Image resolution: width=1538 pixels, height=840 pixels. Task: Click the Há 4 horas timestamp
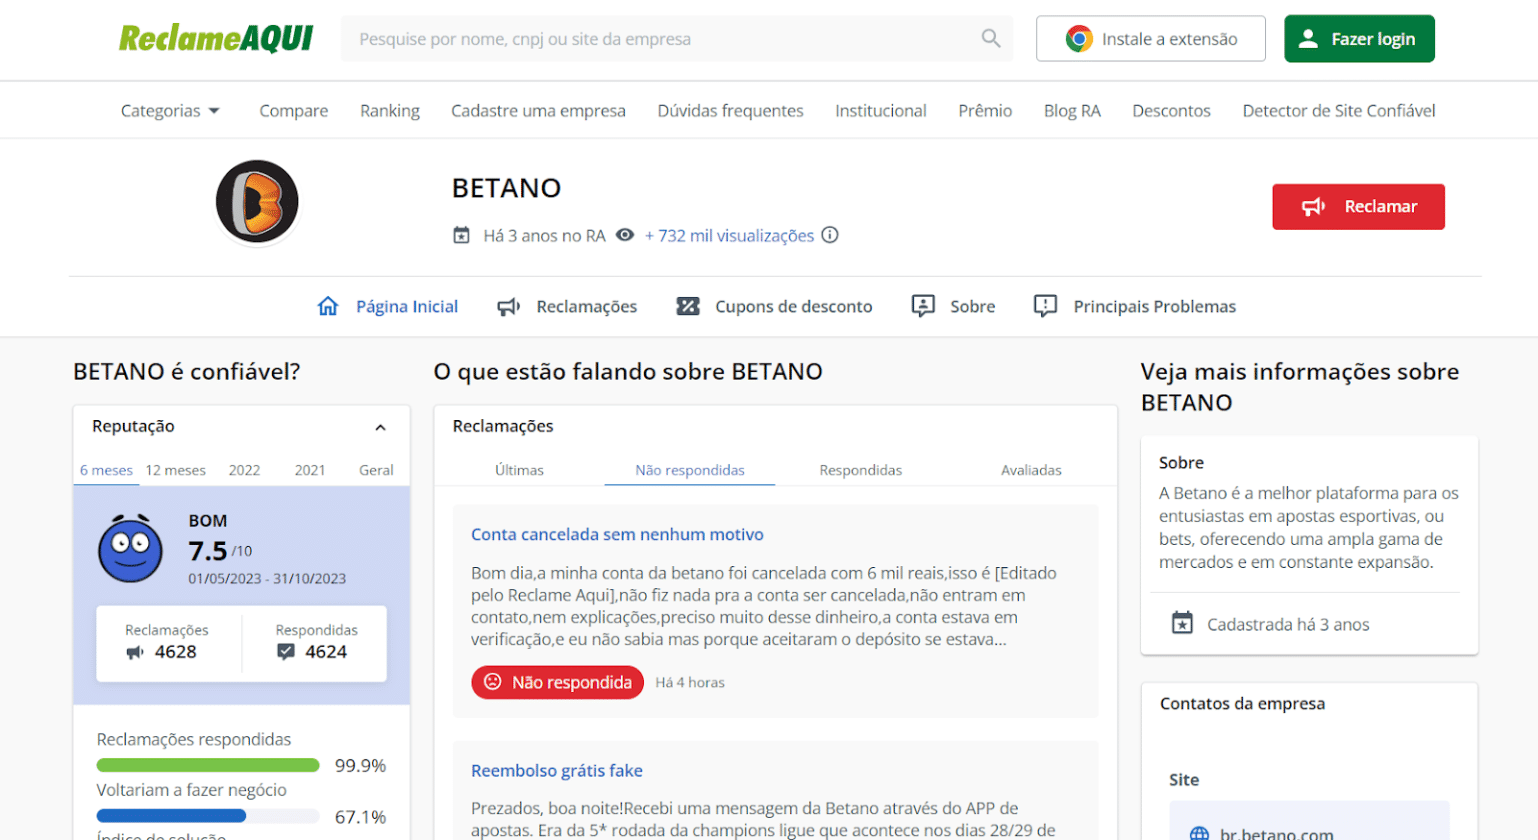point(690,682)
